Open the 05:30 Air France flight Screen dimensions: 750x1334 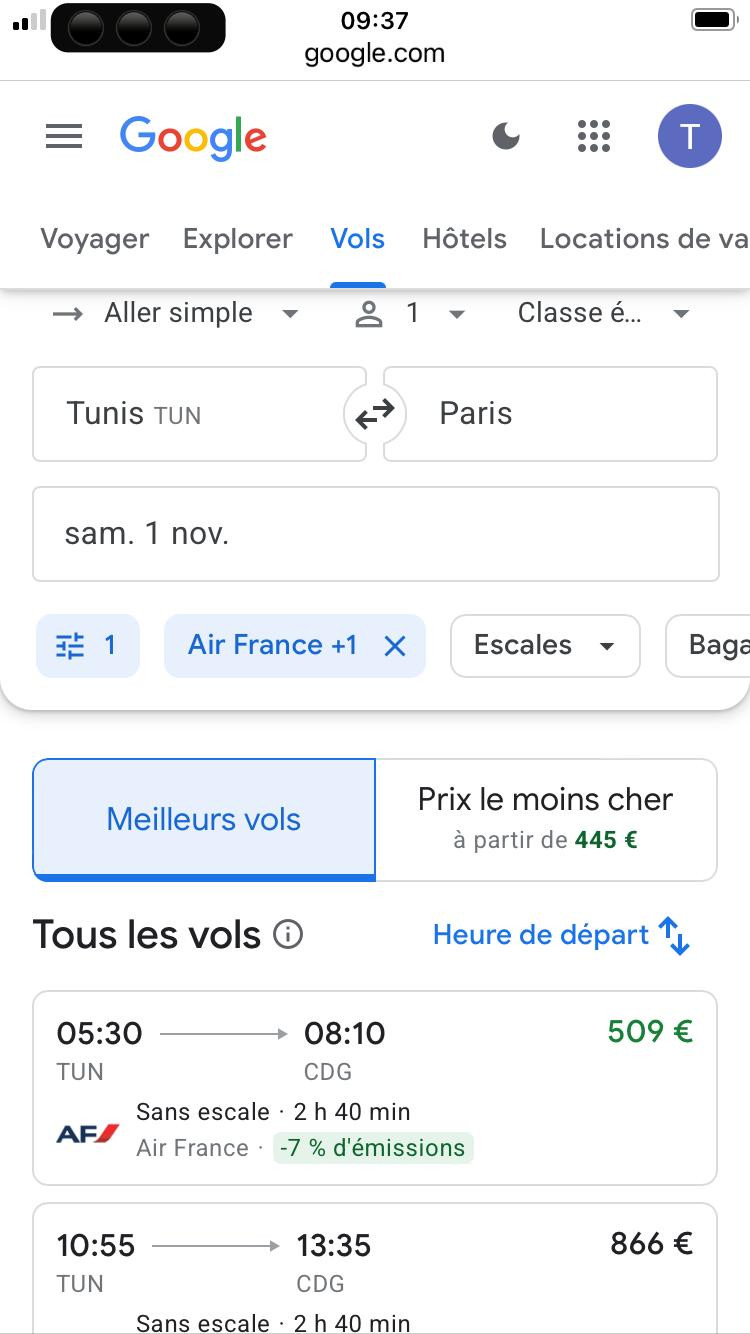click(374, 1087)
